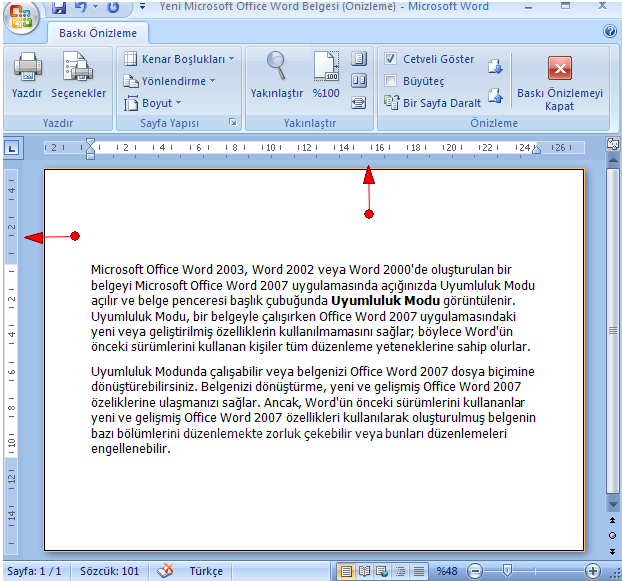
Task: Switch to Draft view
Action: pyautogui.click(x=419, y=571)
